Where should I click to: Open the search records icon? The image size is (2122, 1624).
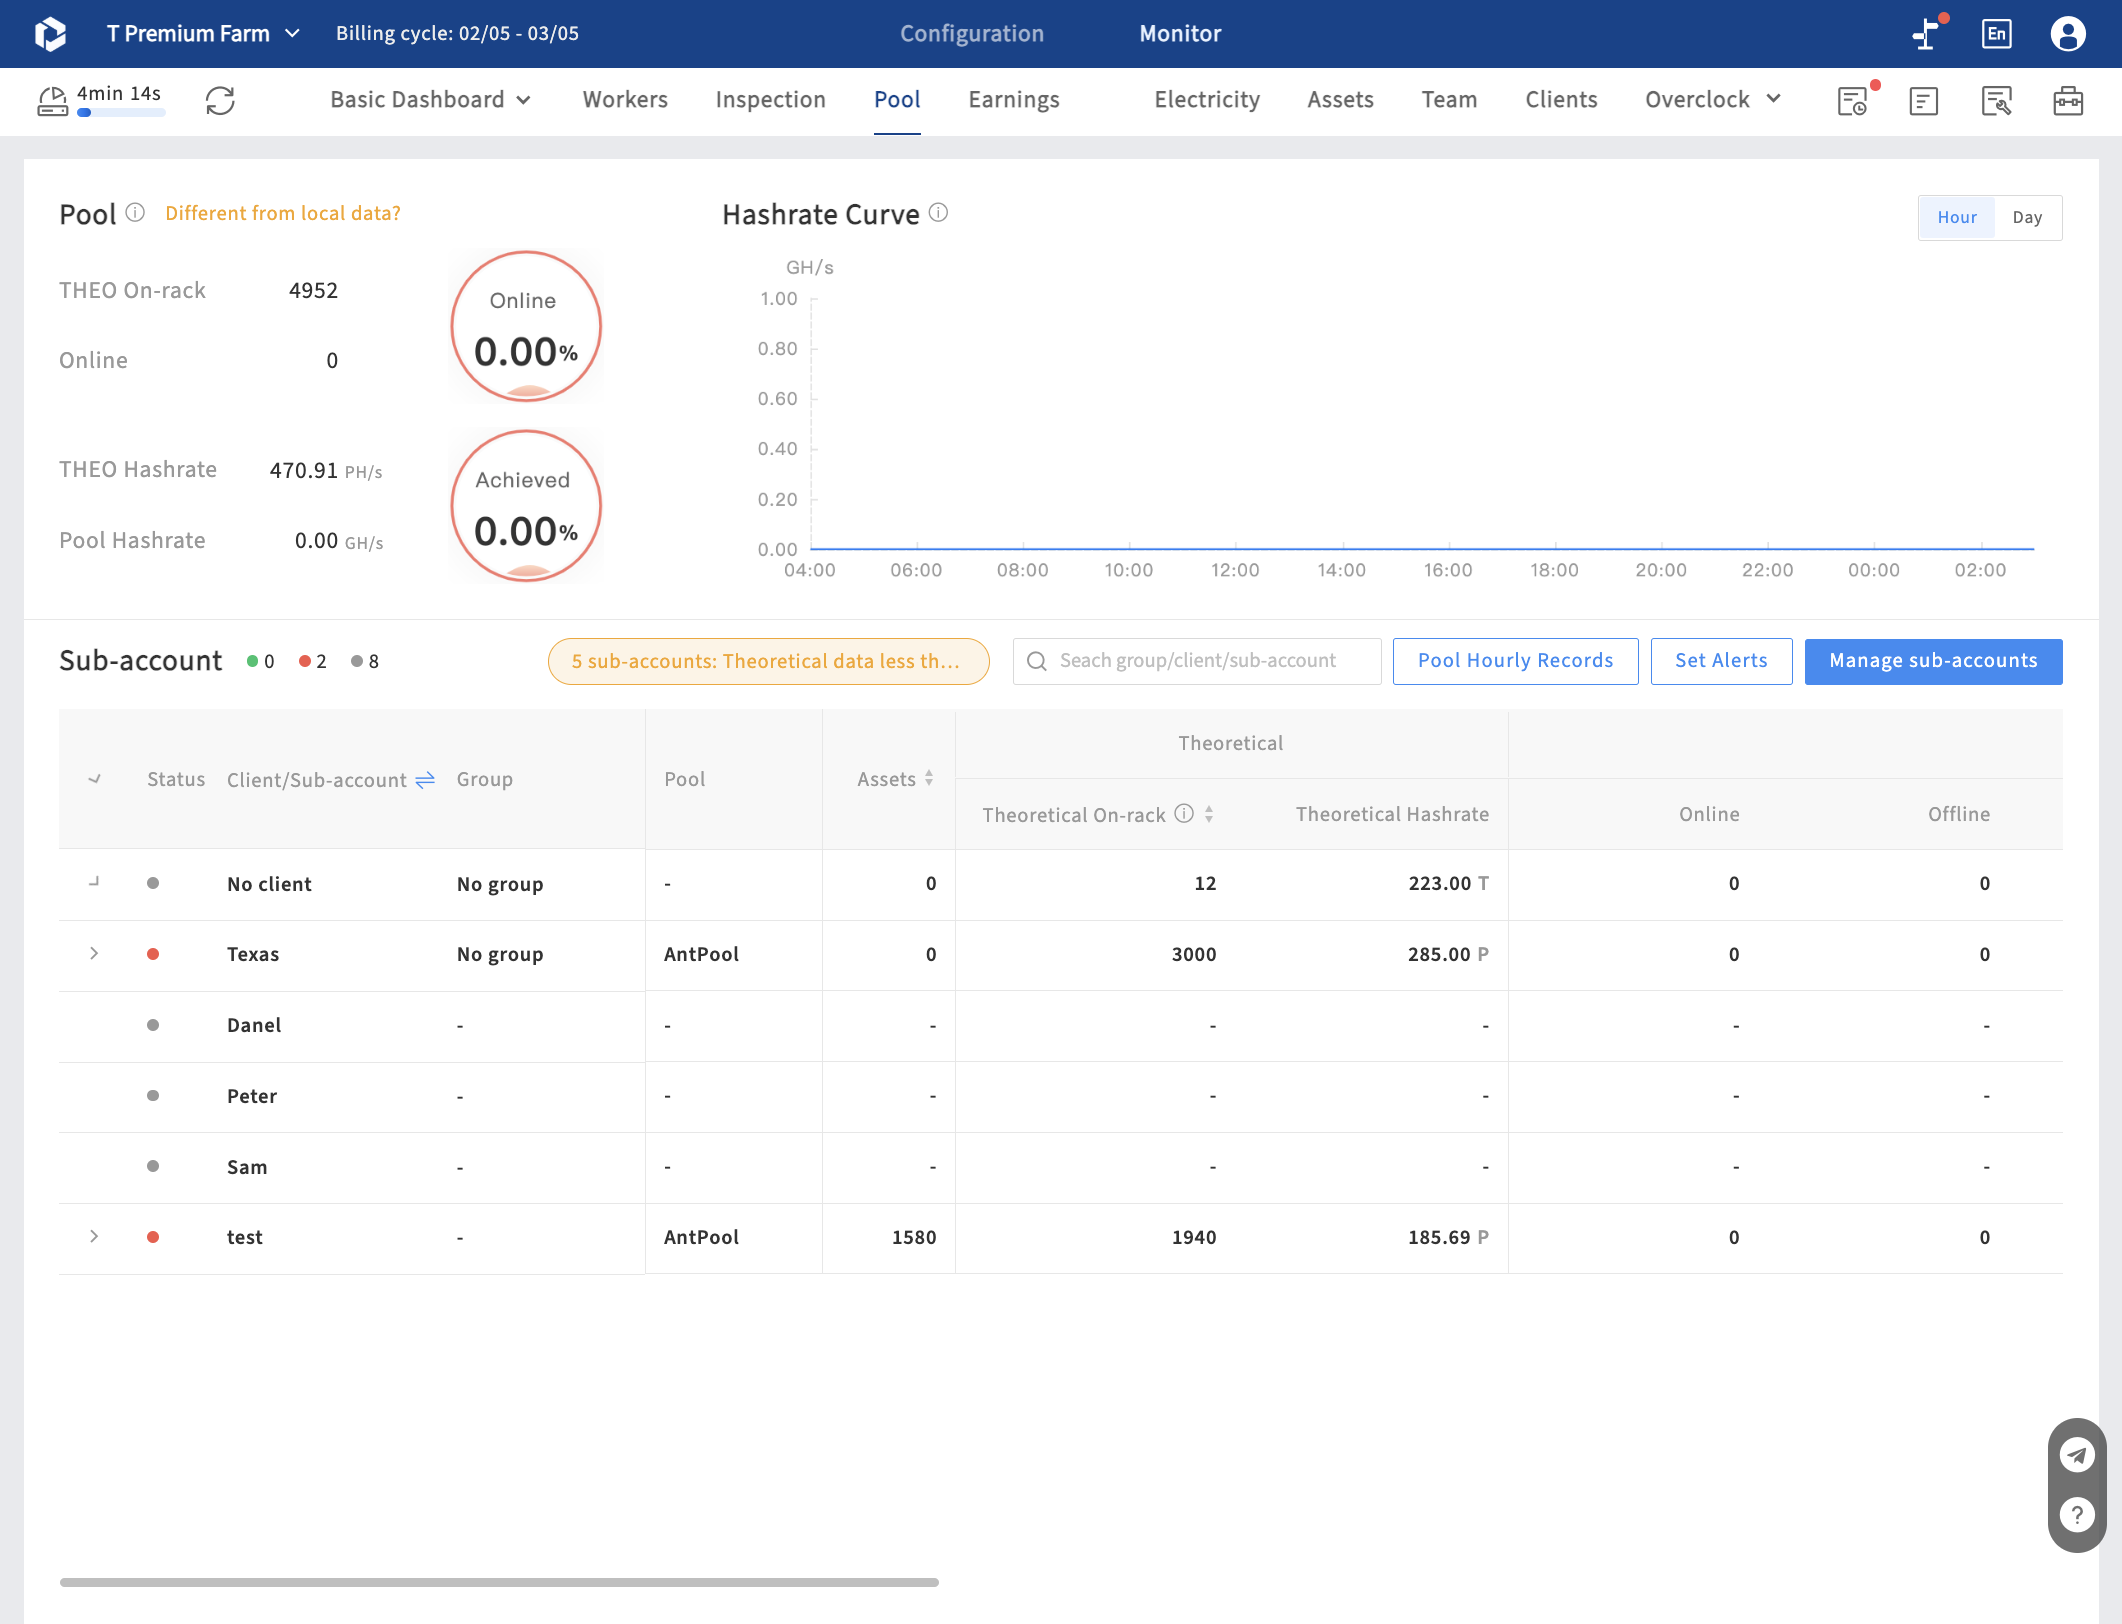(x=1996, y=100)
